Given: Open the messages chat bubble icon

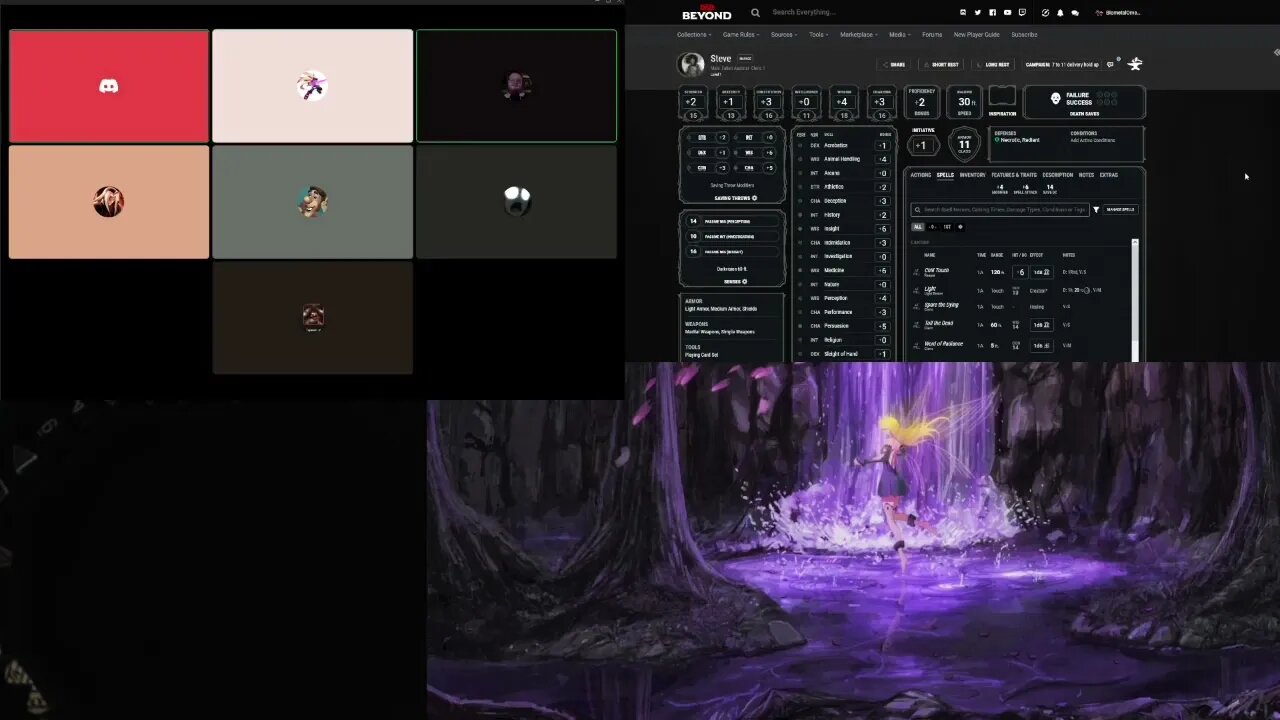Looking at the screenshot, I should (1075, 13).
